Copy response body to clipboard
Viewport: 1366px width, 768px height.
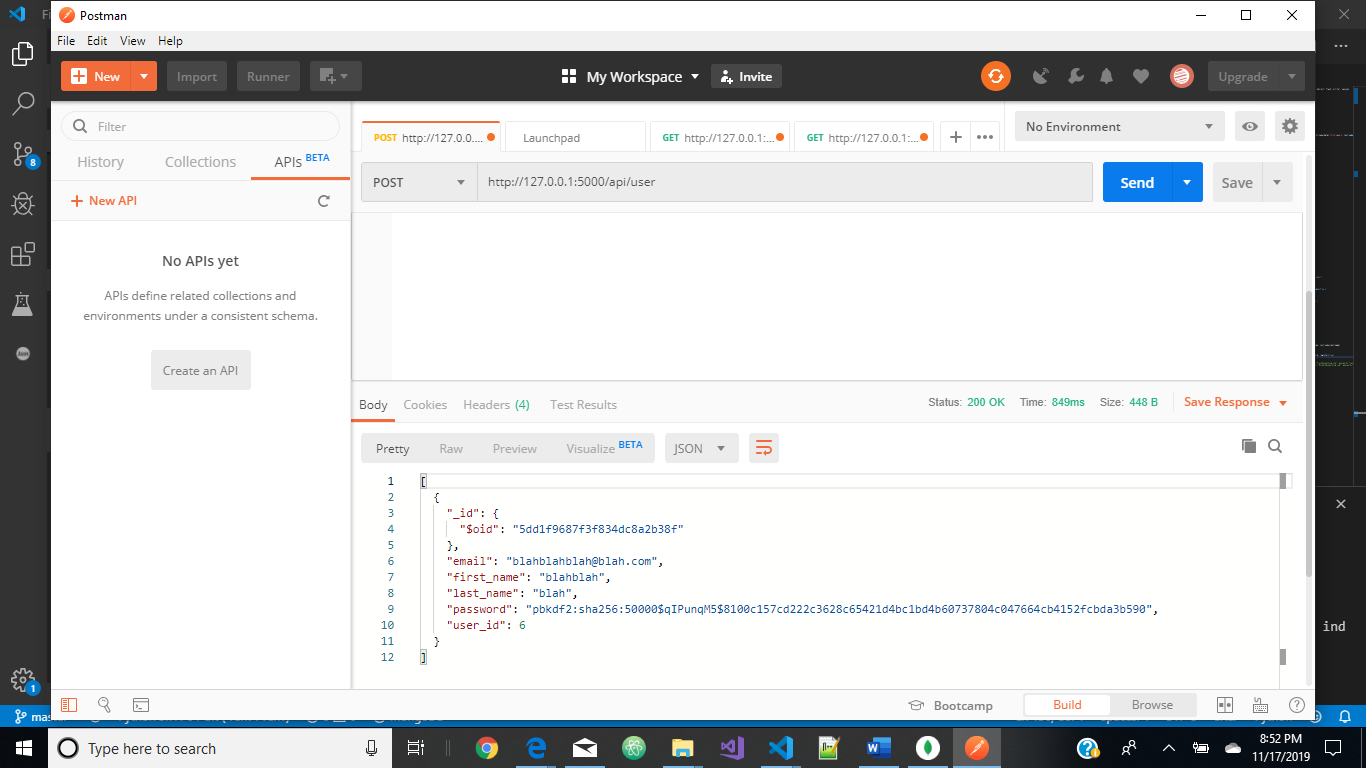1248,446
